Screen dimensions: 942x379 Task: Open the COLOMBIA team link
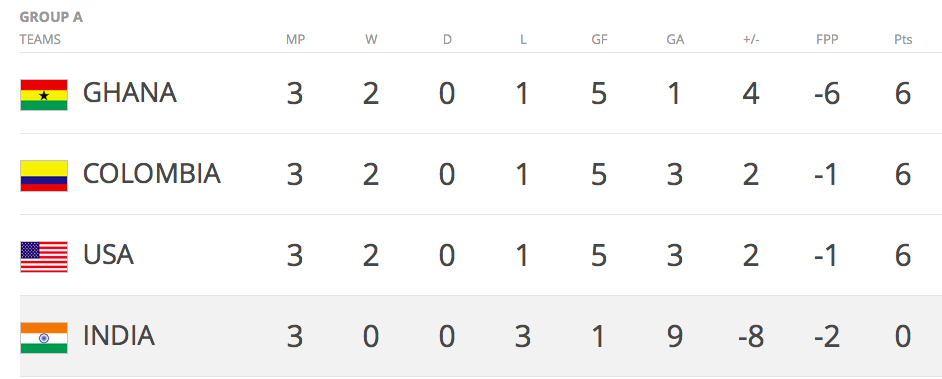point(152,174)
